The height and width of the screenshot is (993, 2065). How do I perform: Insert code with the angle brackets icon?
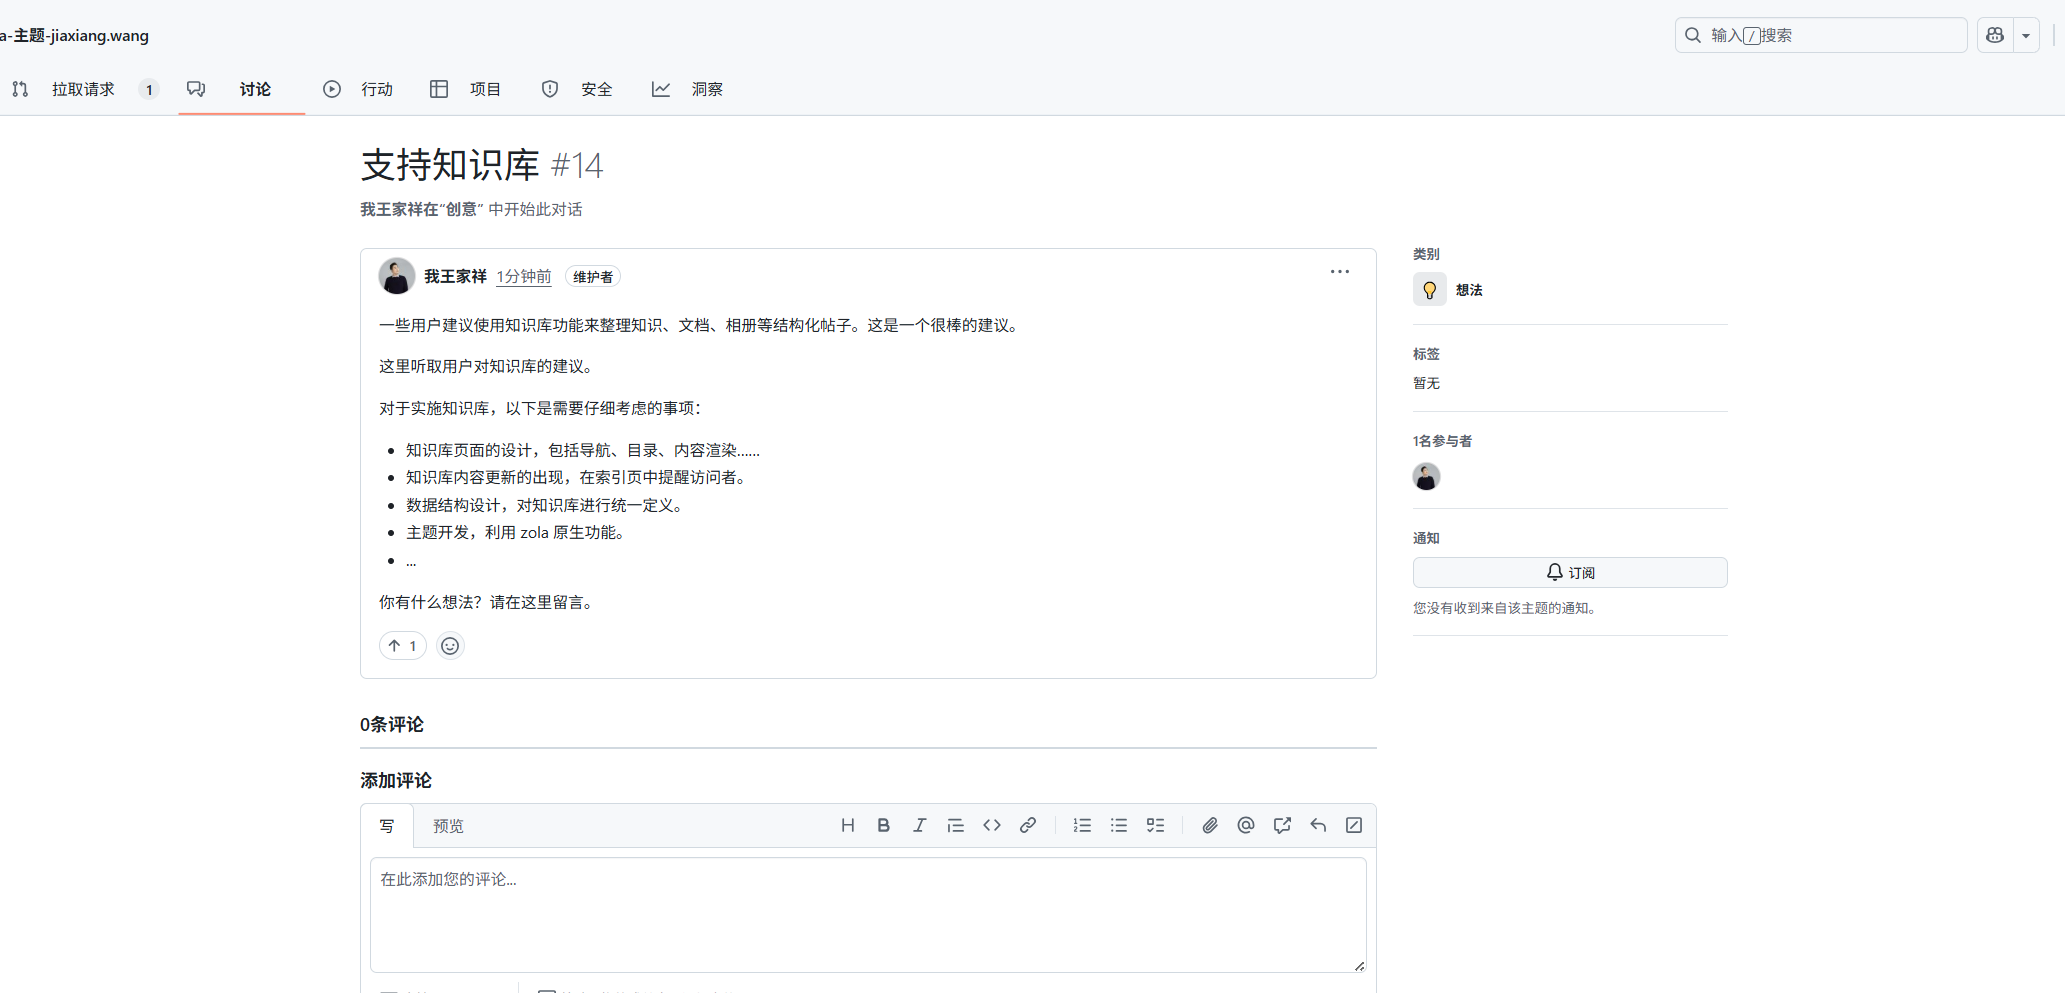point(991,825)
